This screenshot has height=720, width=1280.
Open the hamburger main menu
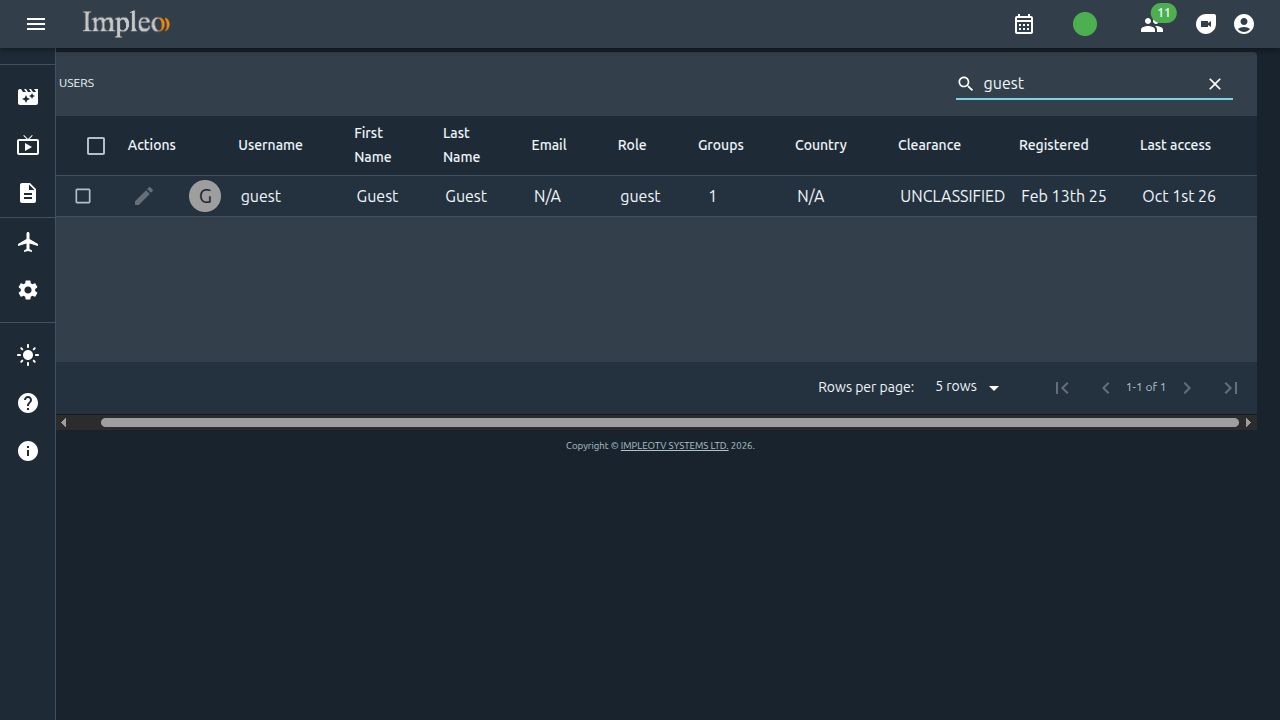coord(36,24)
